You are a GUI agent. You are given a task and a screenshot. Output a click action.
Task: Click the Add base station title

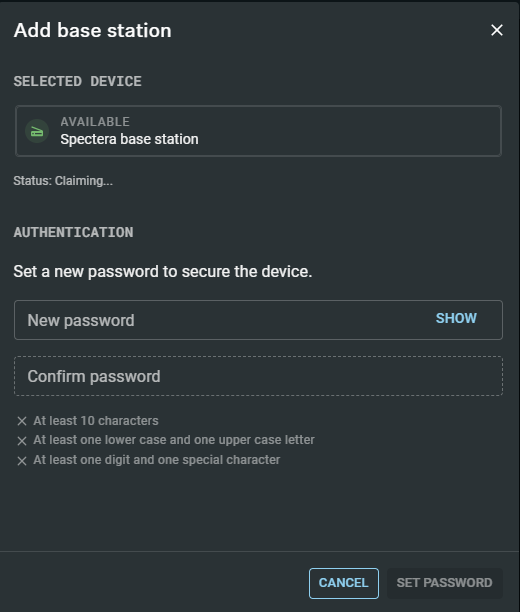[x=93, y=30]
